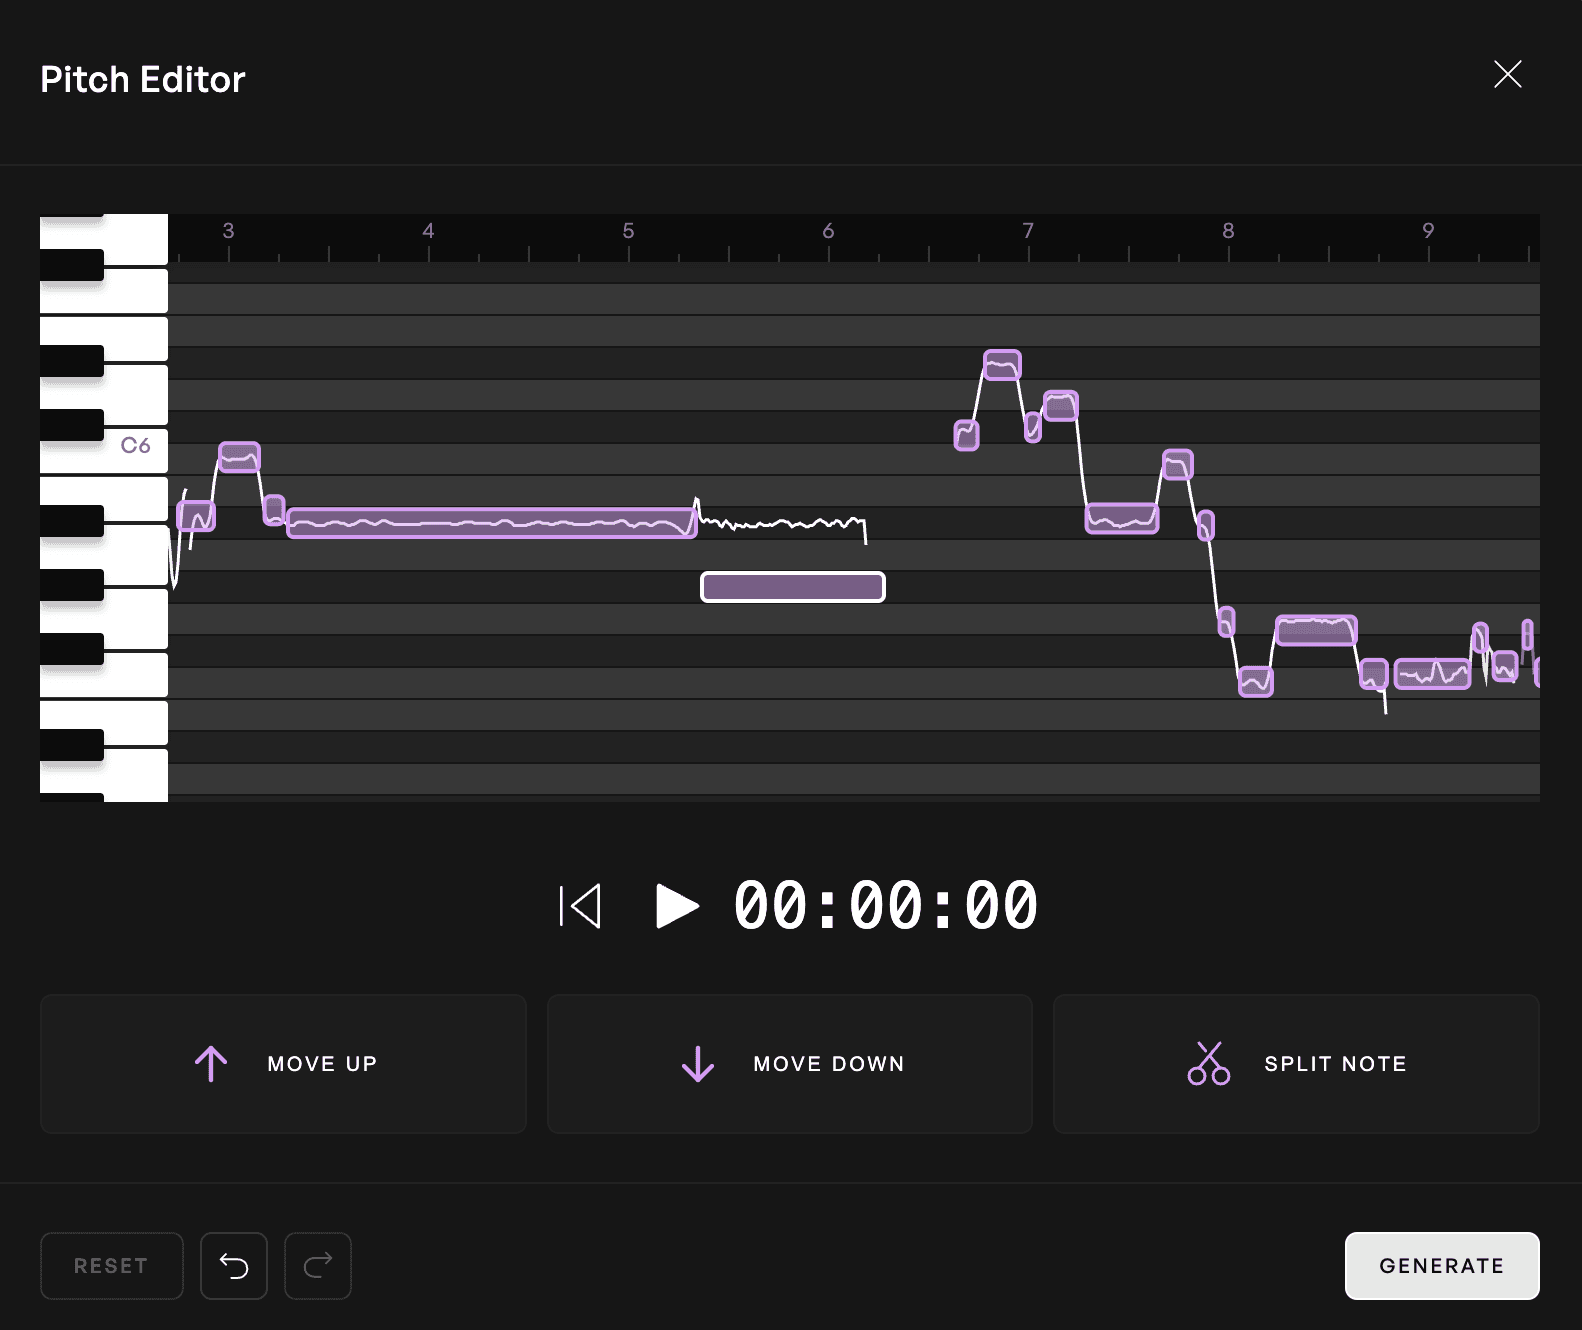1582x1330 pixels.
Task: Click the Move Down button
Action: (x=790, y=1064)
